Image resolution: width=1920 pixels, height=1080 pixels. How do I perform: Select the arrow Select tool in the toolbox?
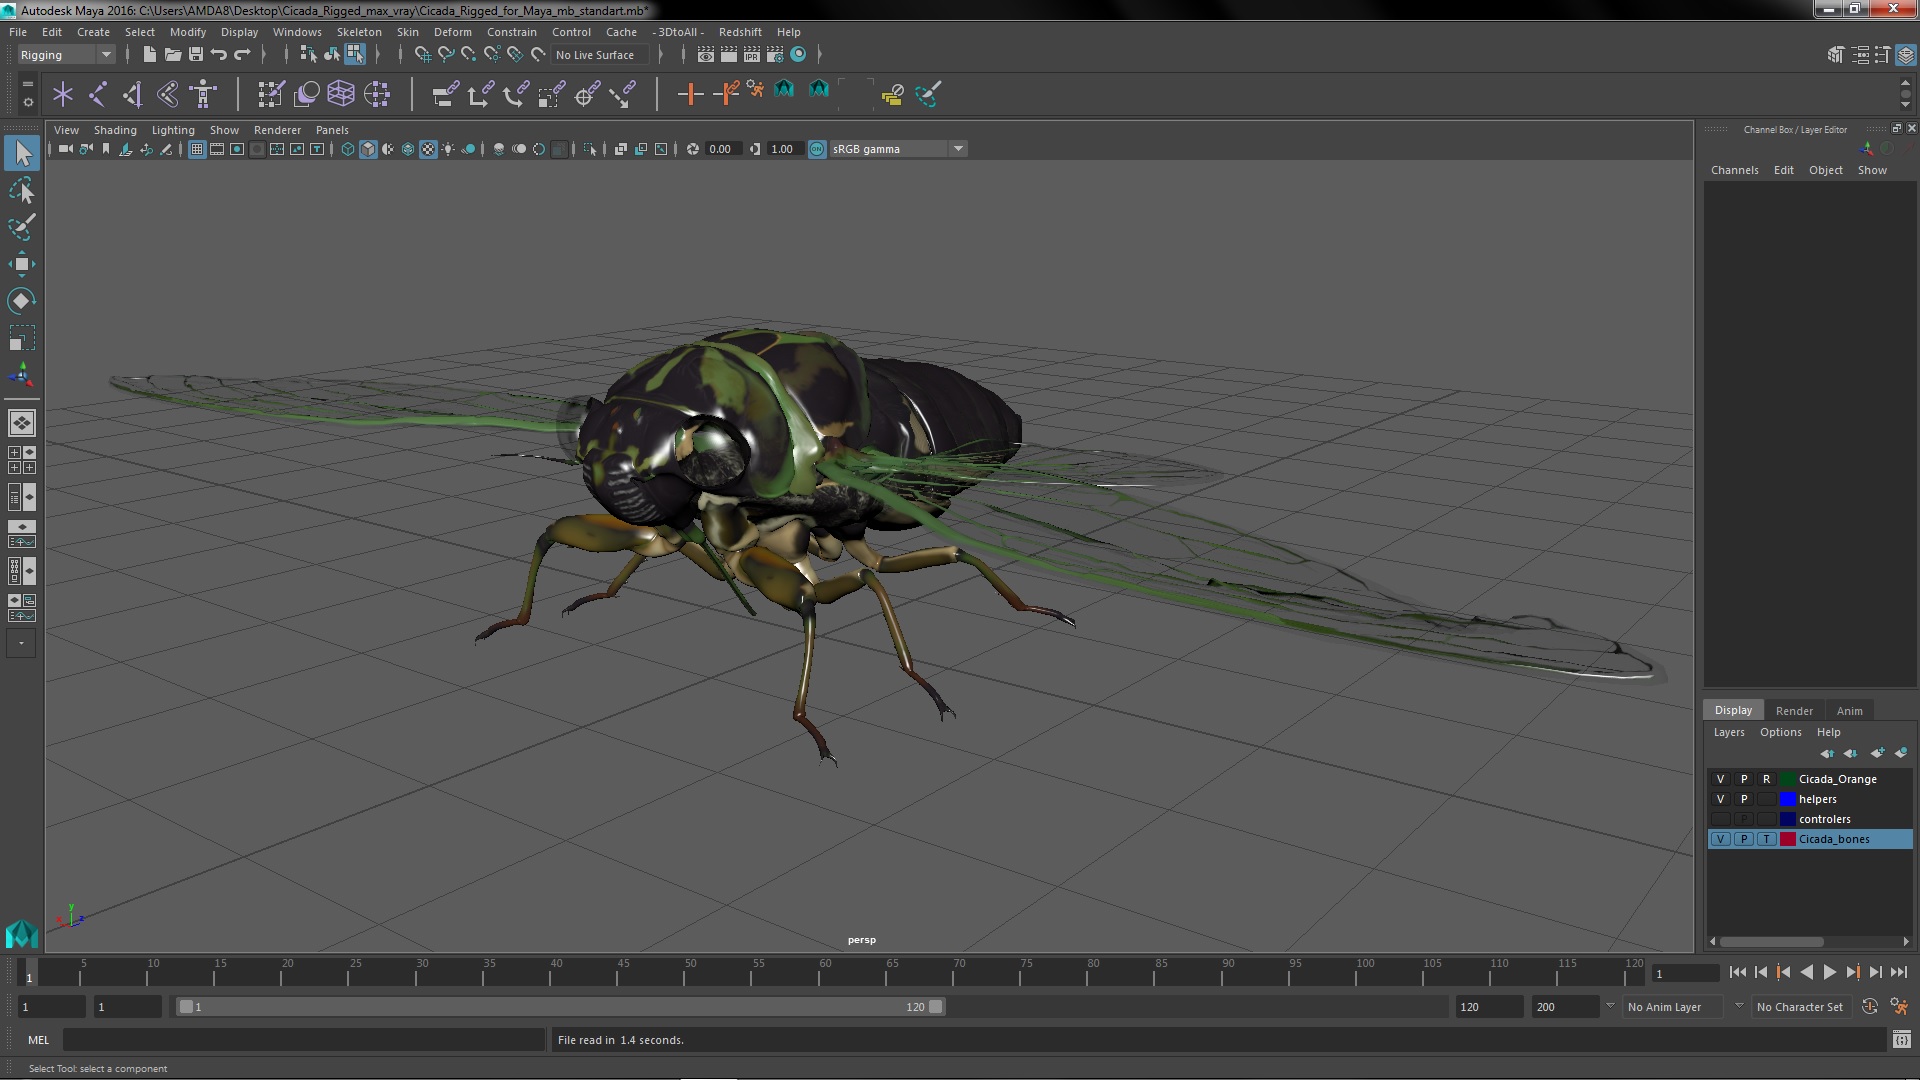(x=22, y=153)
